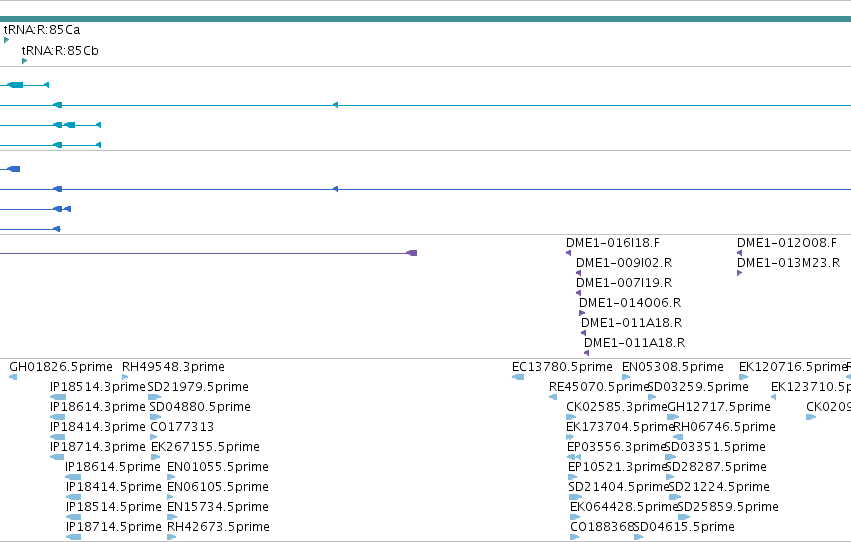Select the SD28287.5prime label
The image size is (851, 542).
[716, 468]
